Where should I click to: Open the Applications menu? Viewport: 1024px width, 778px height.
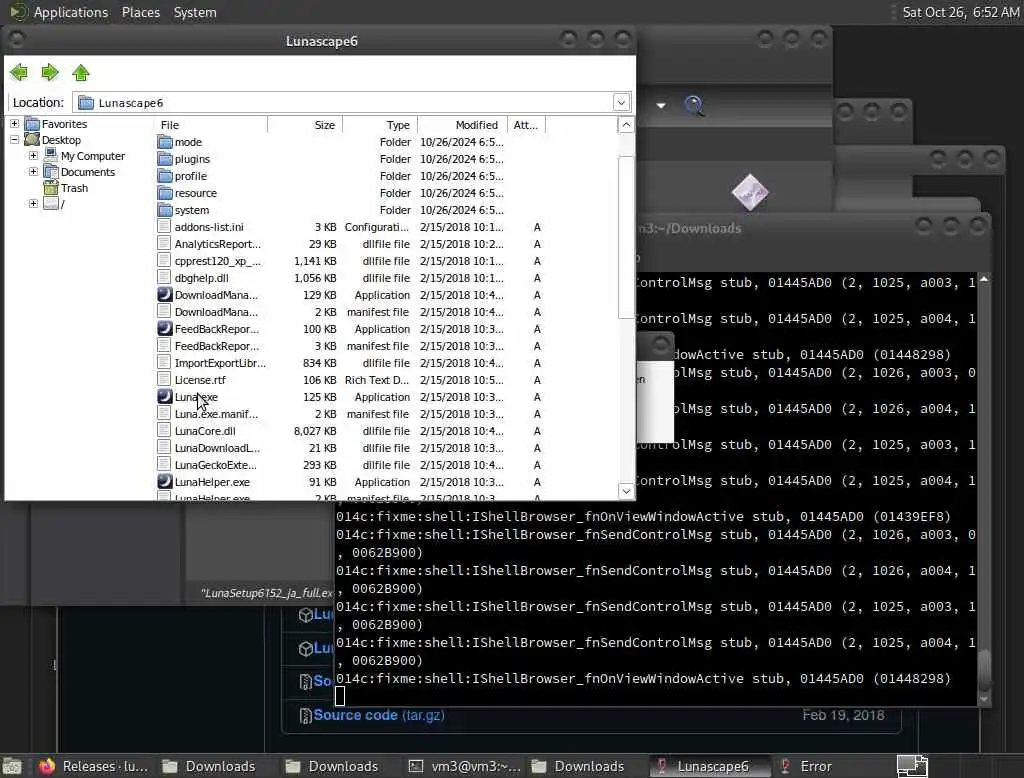[x=71, y=12]
